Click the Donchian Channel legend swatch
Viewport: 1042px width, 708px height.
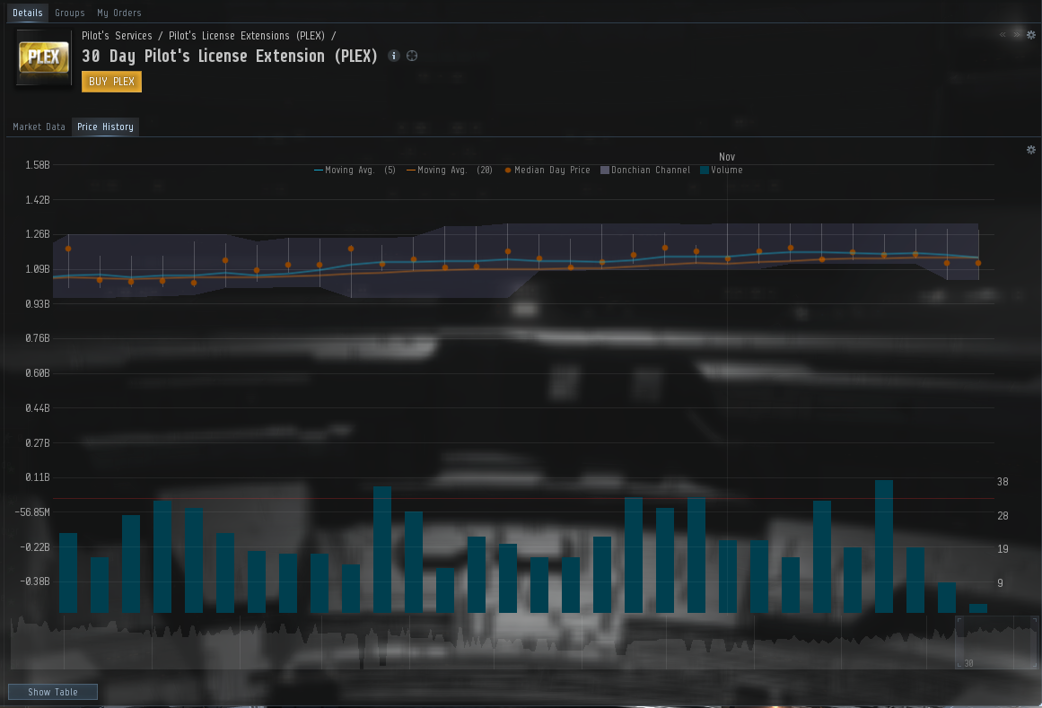605,170
